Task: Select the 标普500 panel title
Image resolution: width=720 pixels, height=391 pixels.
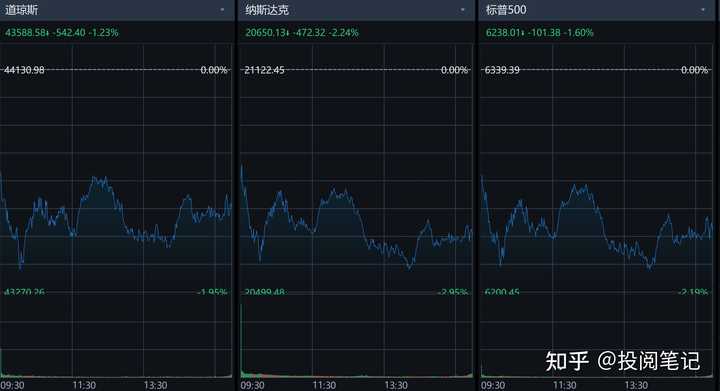Action: (x=506, y=10)
